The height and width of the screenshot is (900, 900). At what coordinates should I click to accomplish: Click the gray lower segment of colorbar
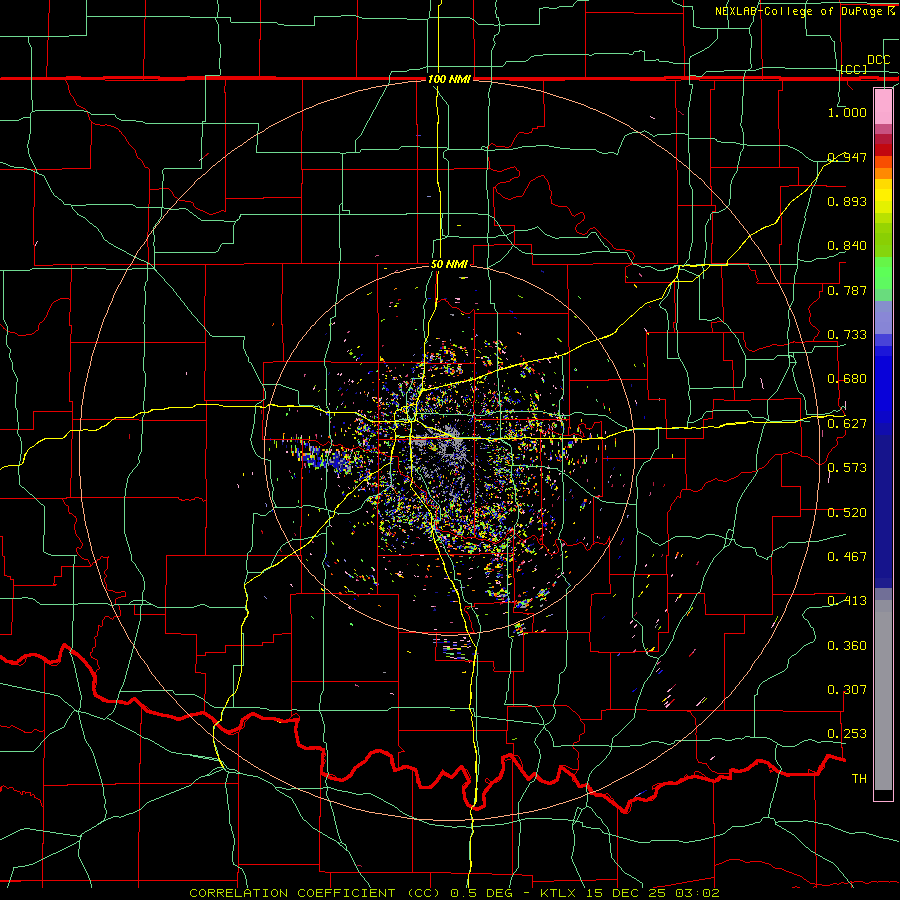coord(883,695)
